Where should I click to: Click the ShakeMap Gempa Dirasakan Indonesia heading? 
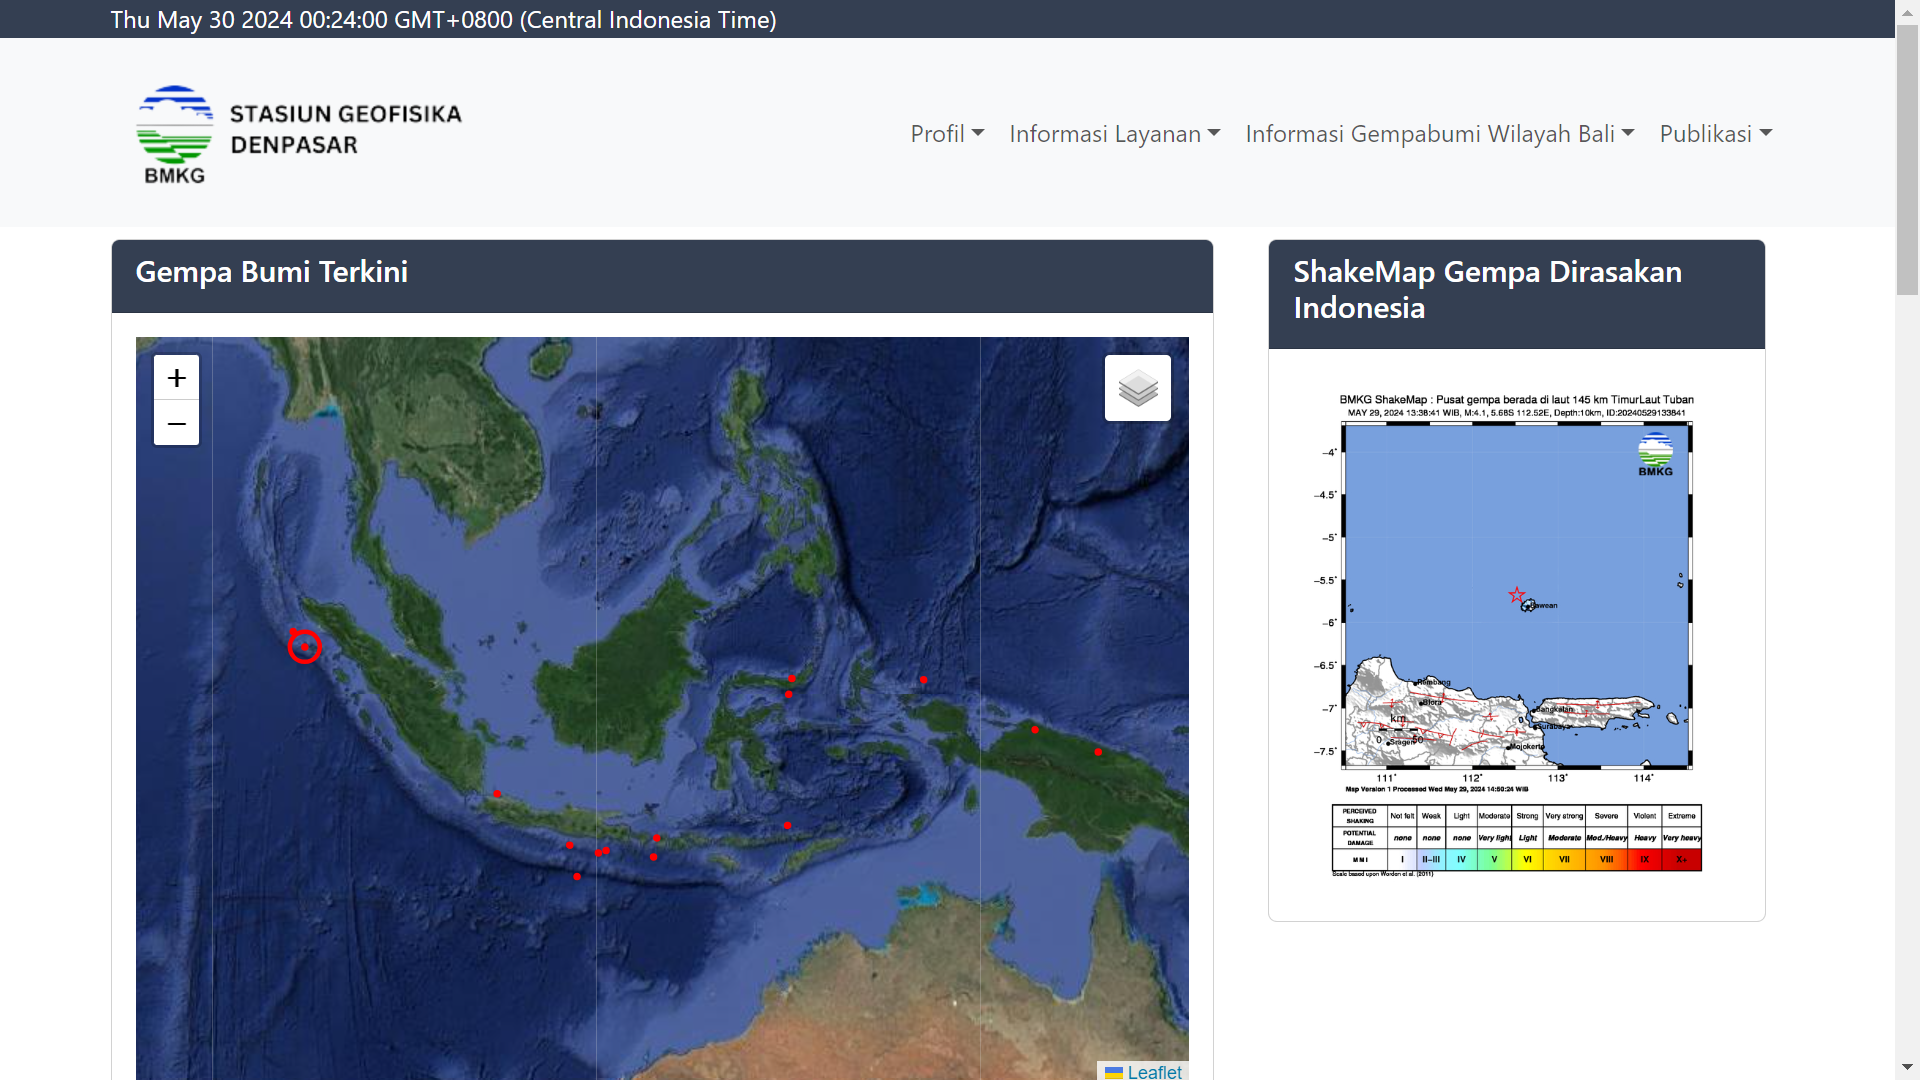click(x=1487, y=290)
